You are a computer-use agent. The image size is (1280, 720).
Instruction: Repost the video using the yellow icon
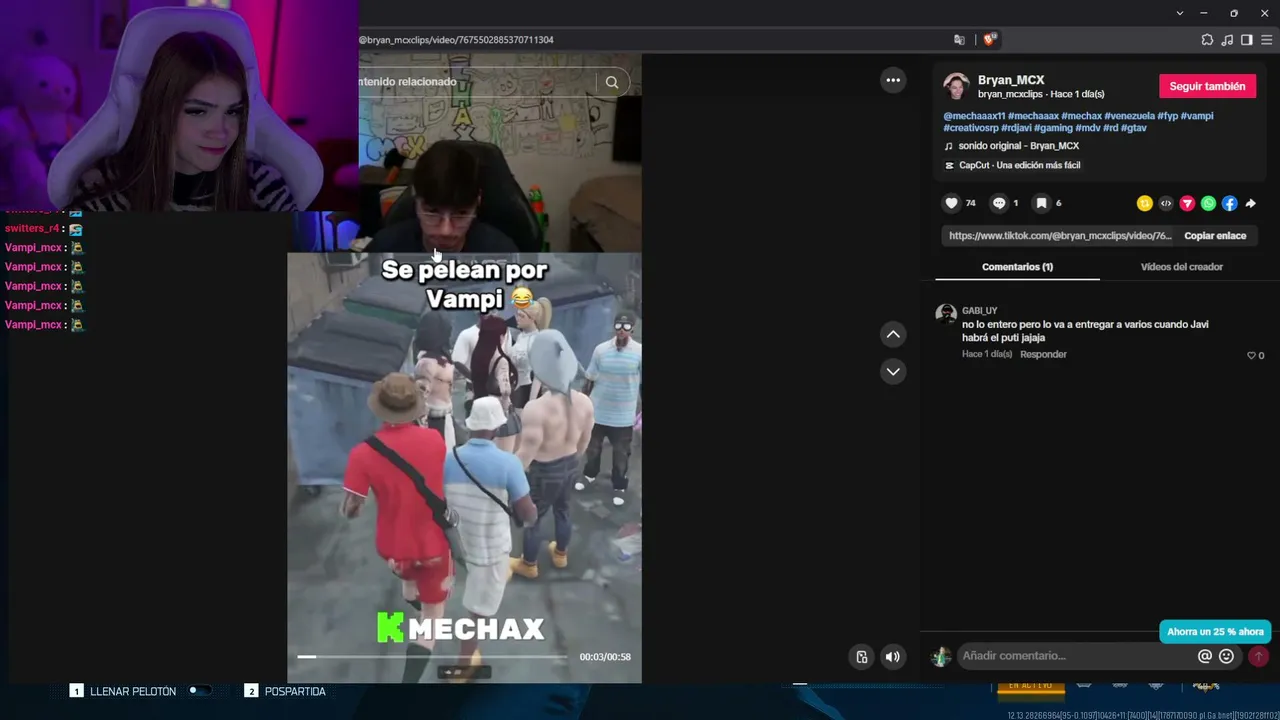click(x=1145, y=203)
